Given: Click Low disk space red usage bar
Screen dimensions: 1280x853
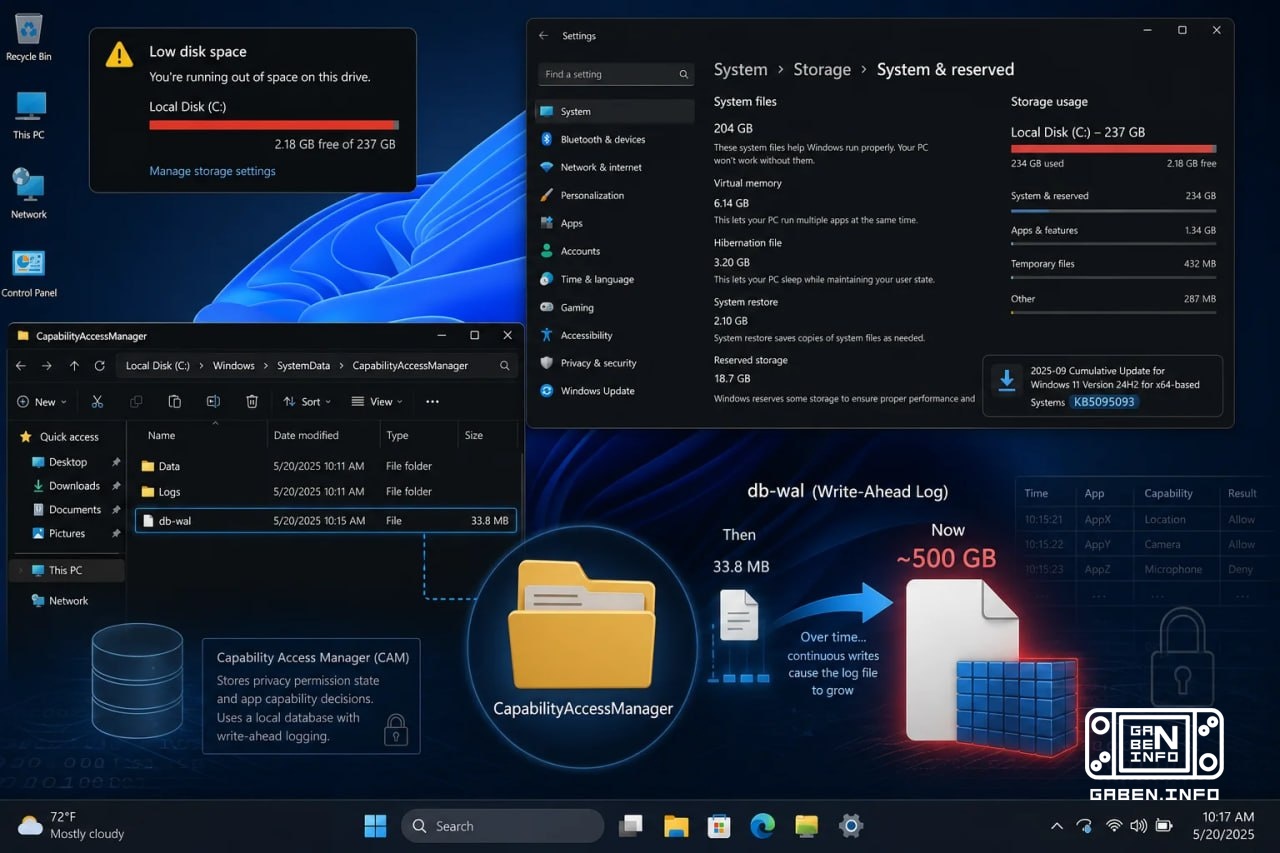Looking at the screenshot, I should (274, 125).
